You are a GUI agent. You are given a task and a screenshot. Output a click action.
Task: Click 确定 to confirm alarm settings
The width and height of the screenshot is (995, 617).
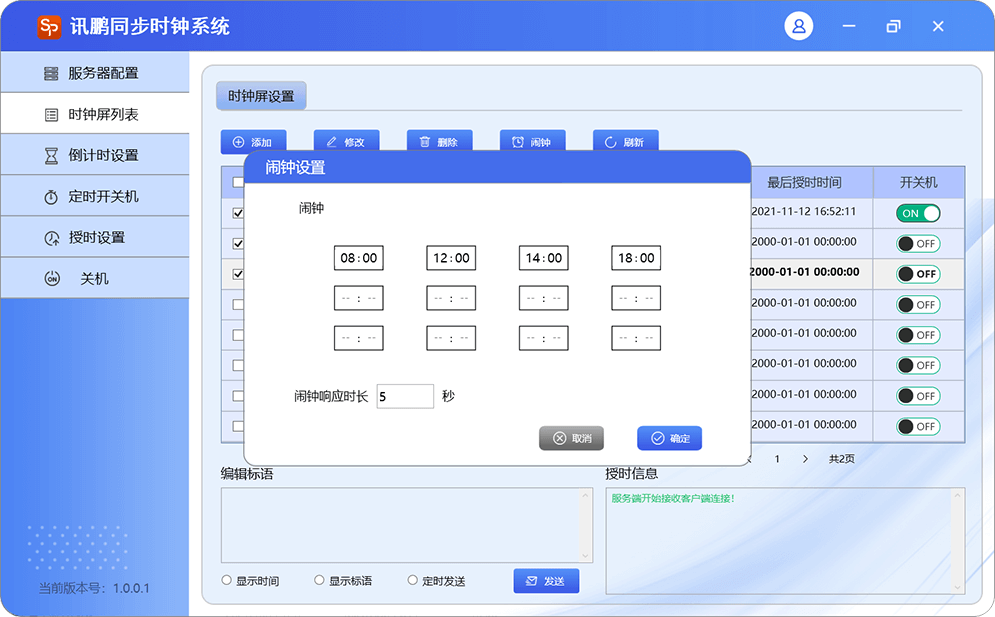pyautogui.click(x=669, y=438)
